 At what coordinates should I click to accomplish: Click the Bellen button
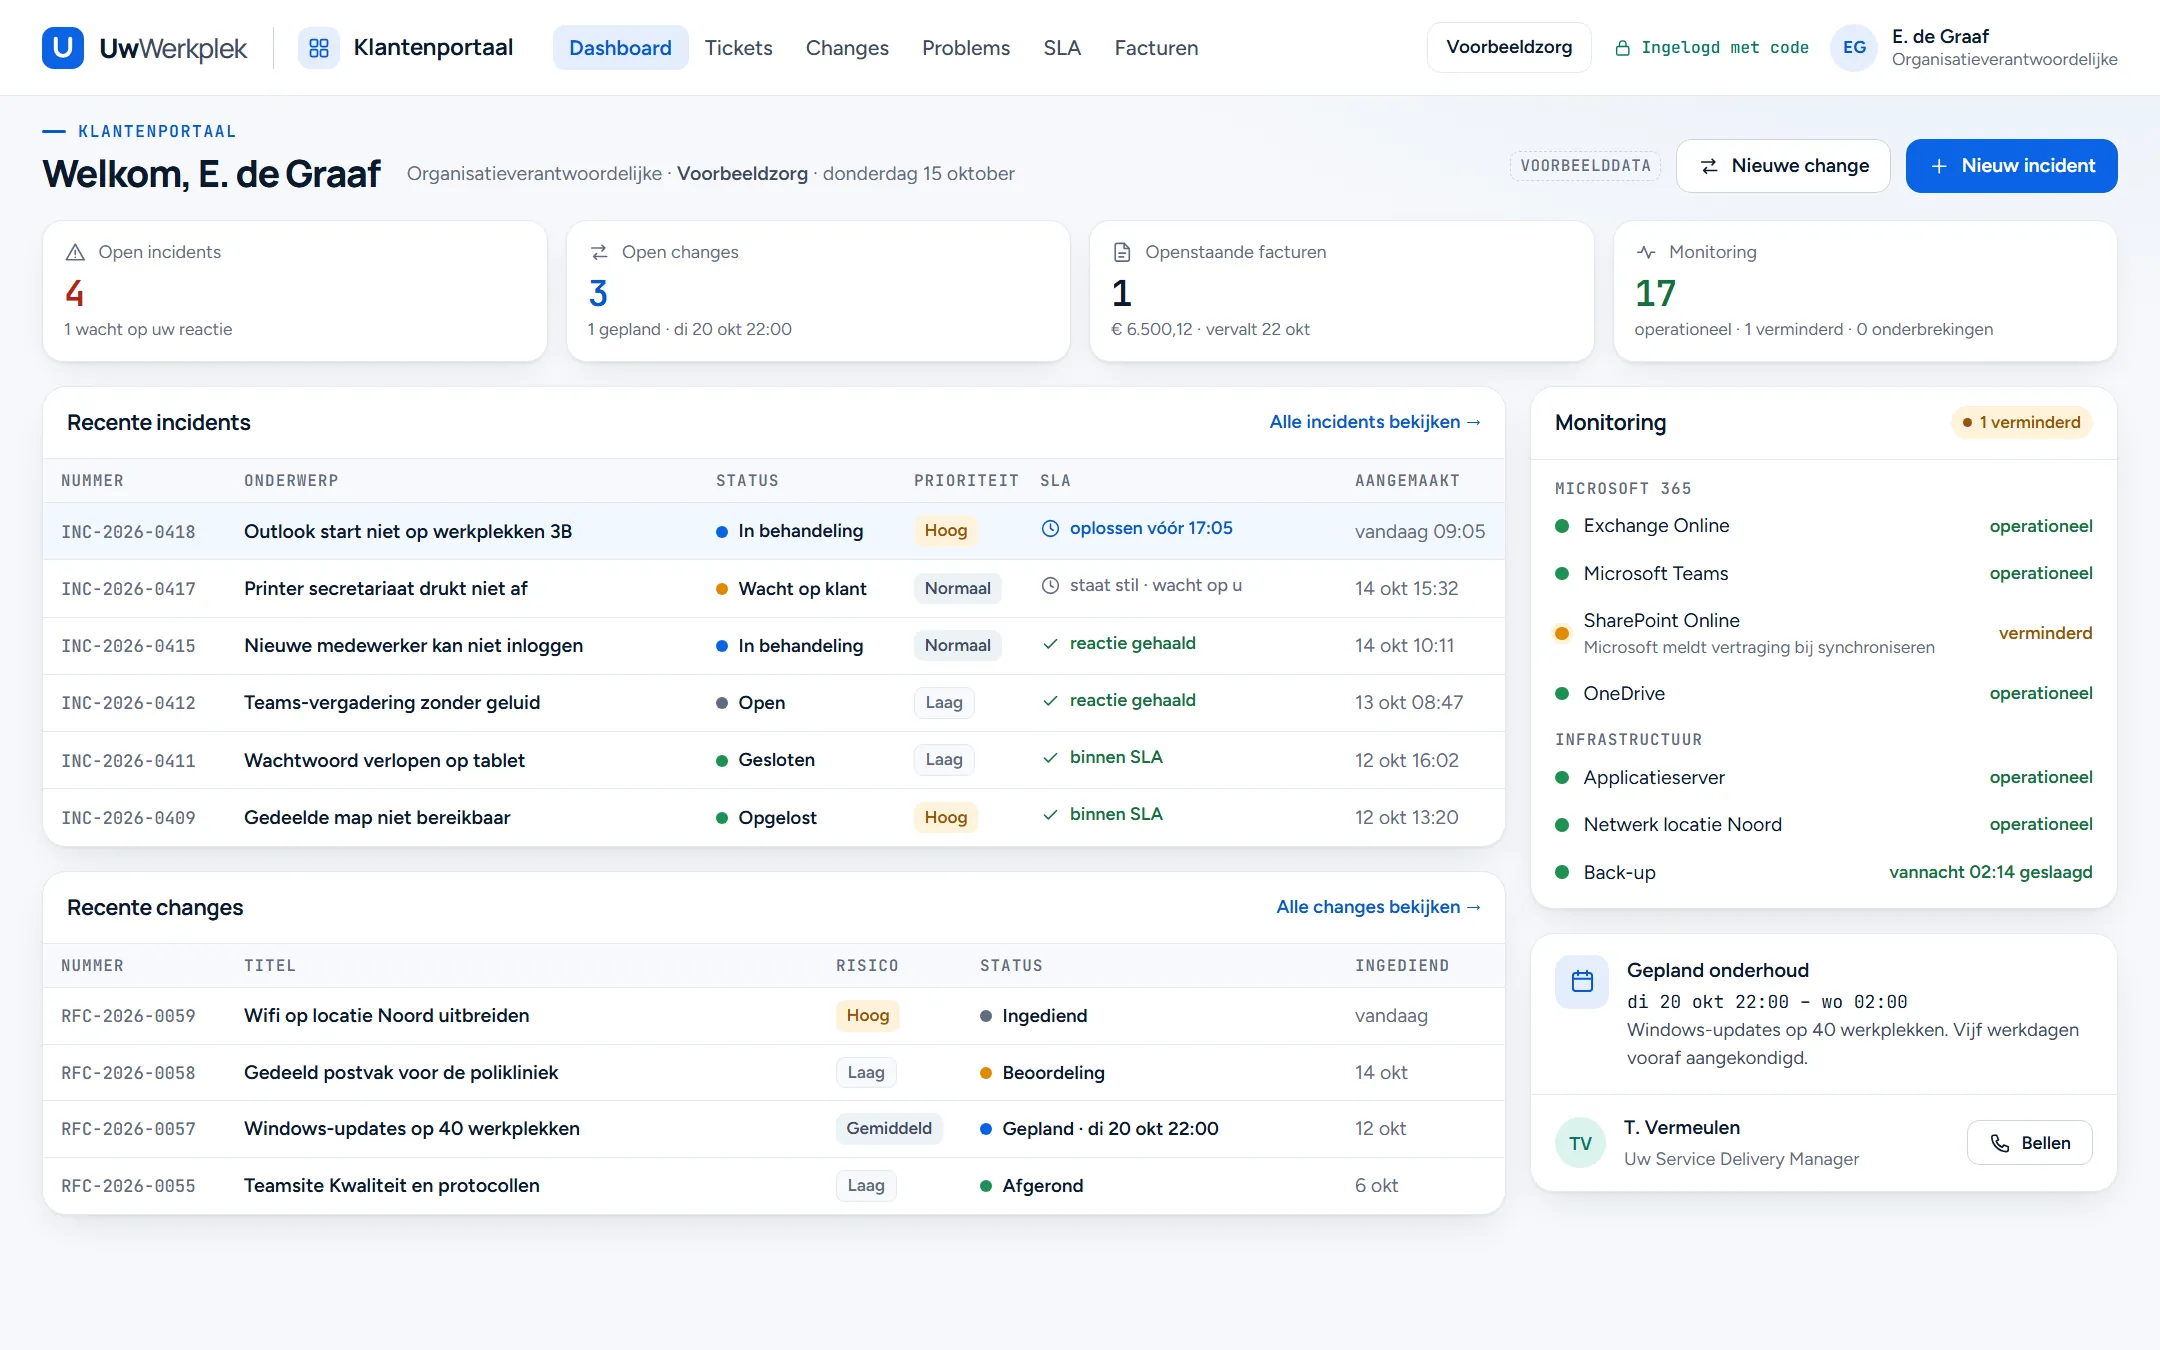[2029, 1143]
